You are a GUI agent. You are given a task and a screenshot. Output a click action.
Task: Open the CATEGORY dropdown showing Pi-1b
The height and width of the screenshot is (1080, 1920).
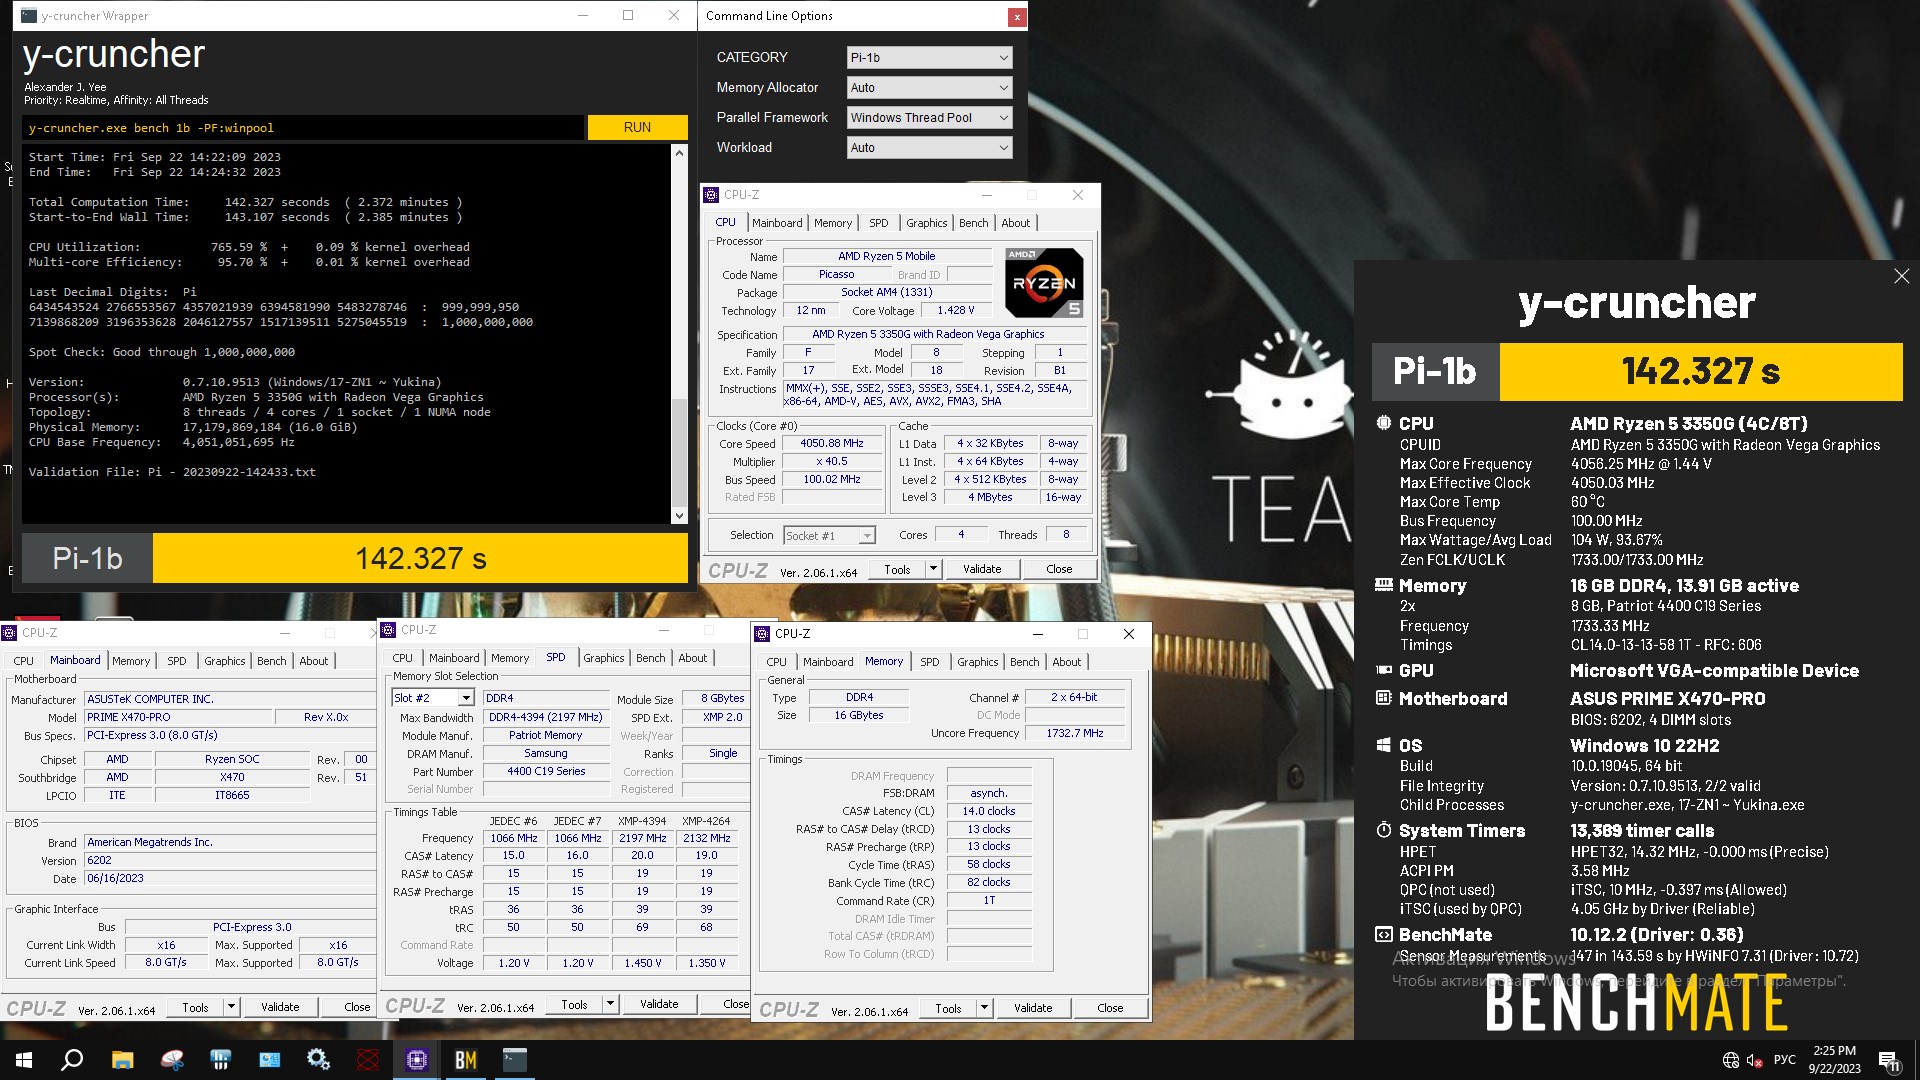(x=929, y=58)
